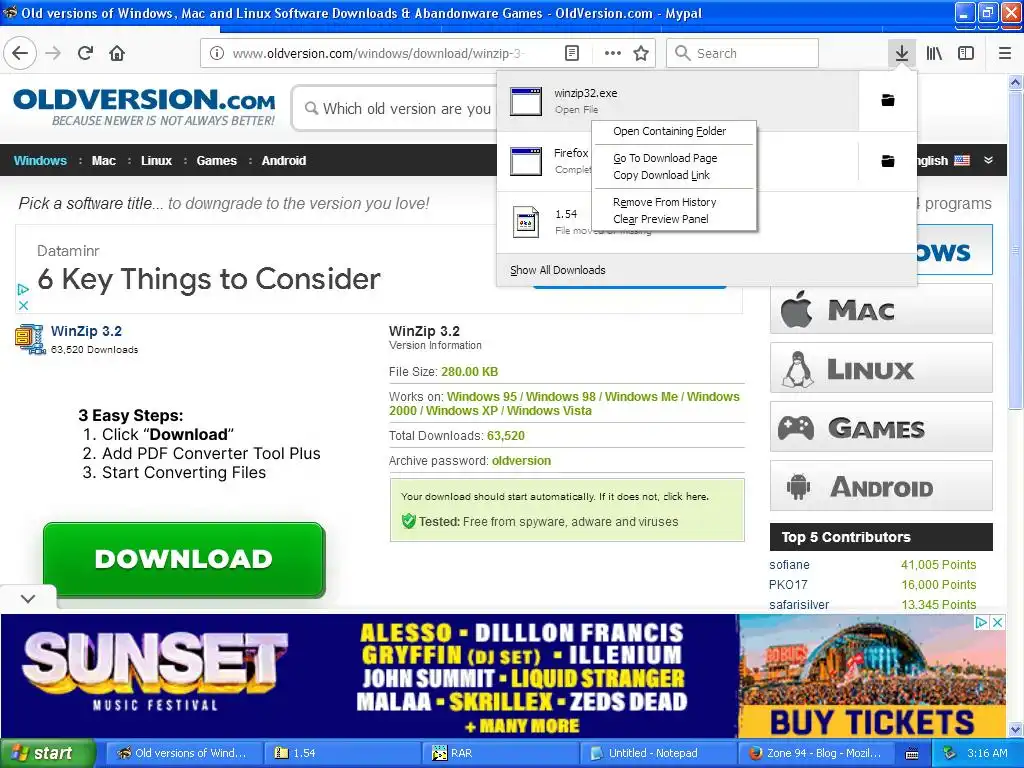Click the AdChoices icon on Sunset banner
Viewport: 1024px width, 768px height.
click(981, 622)
